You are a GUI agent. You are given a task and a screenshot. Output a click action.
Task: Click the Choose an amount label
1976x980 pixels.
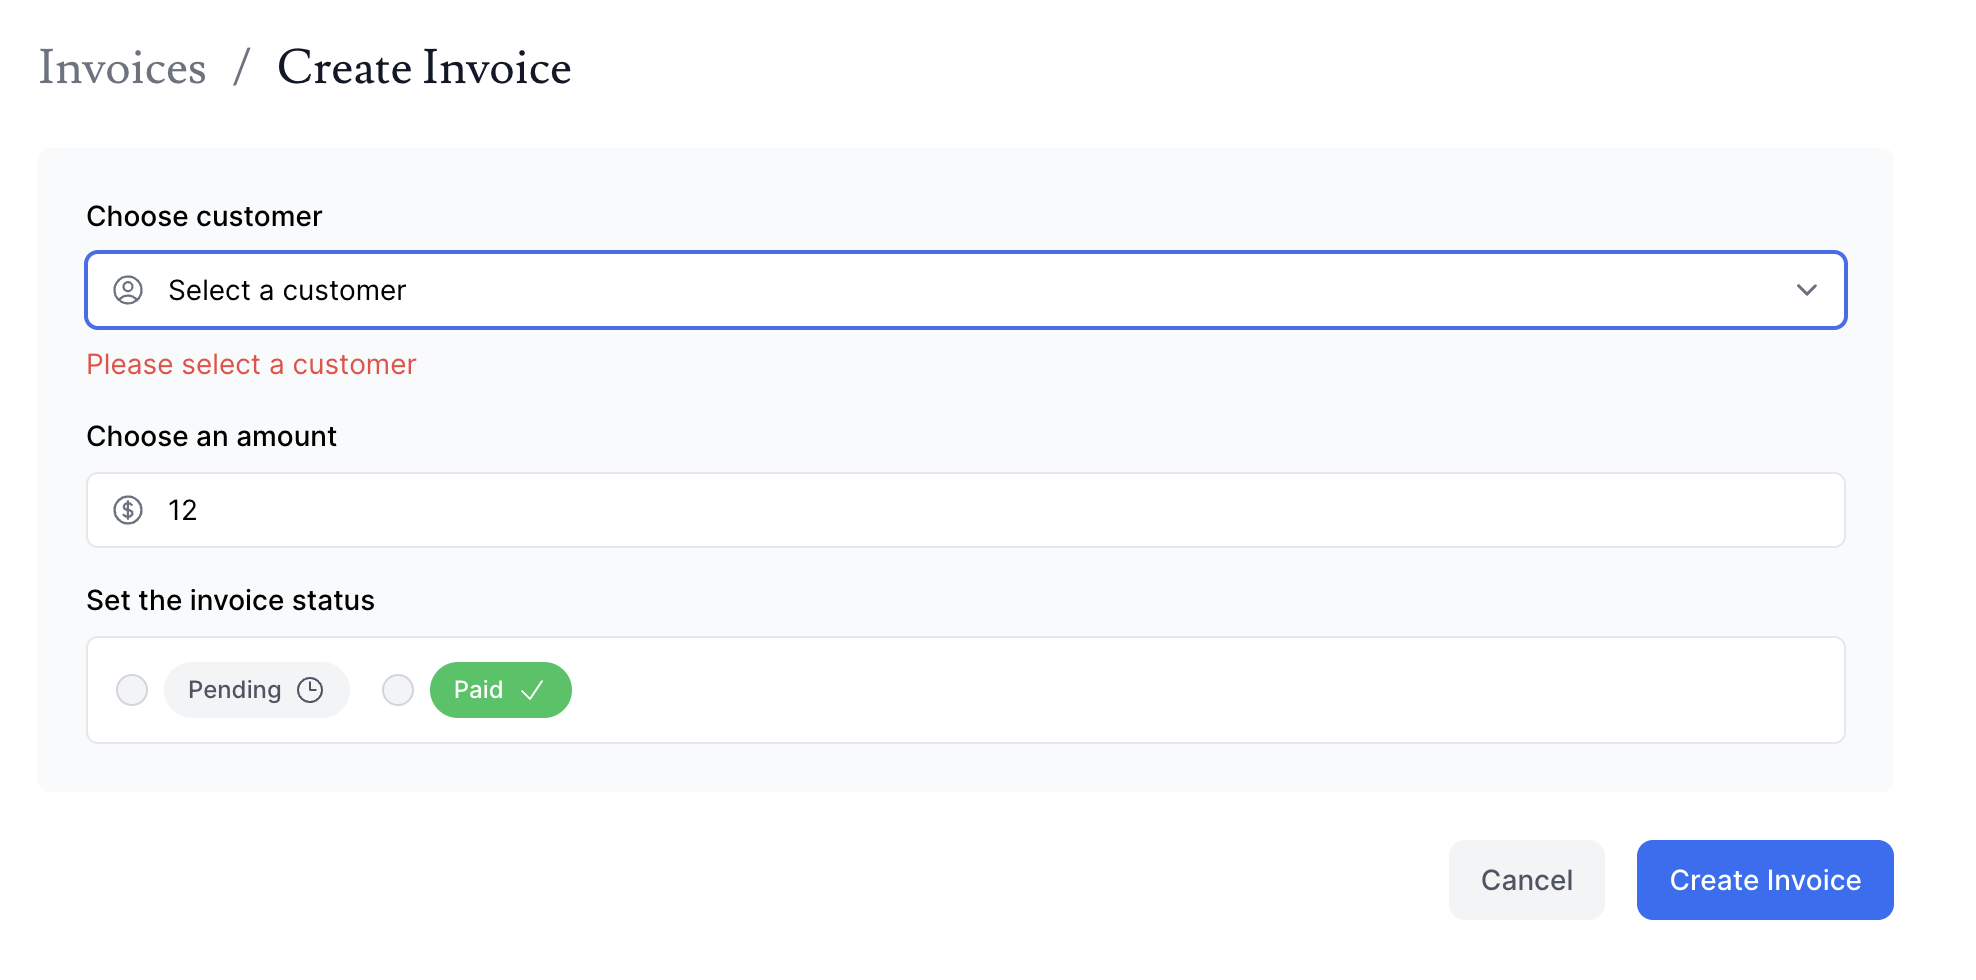211,436
